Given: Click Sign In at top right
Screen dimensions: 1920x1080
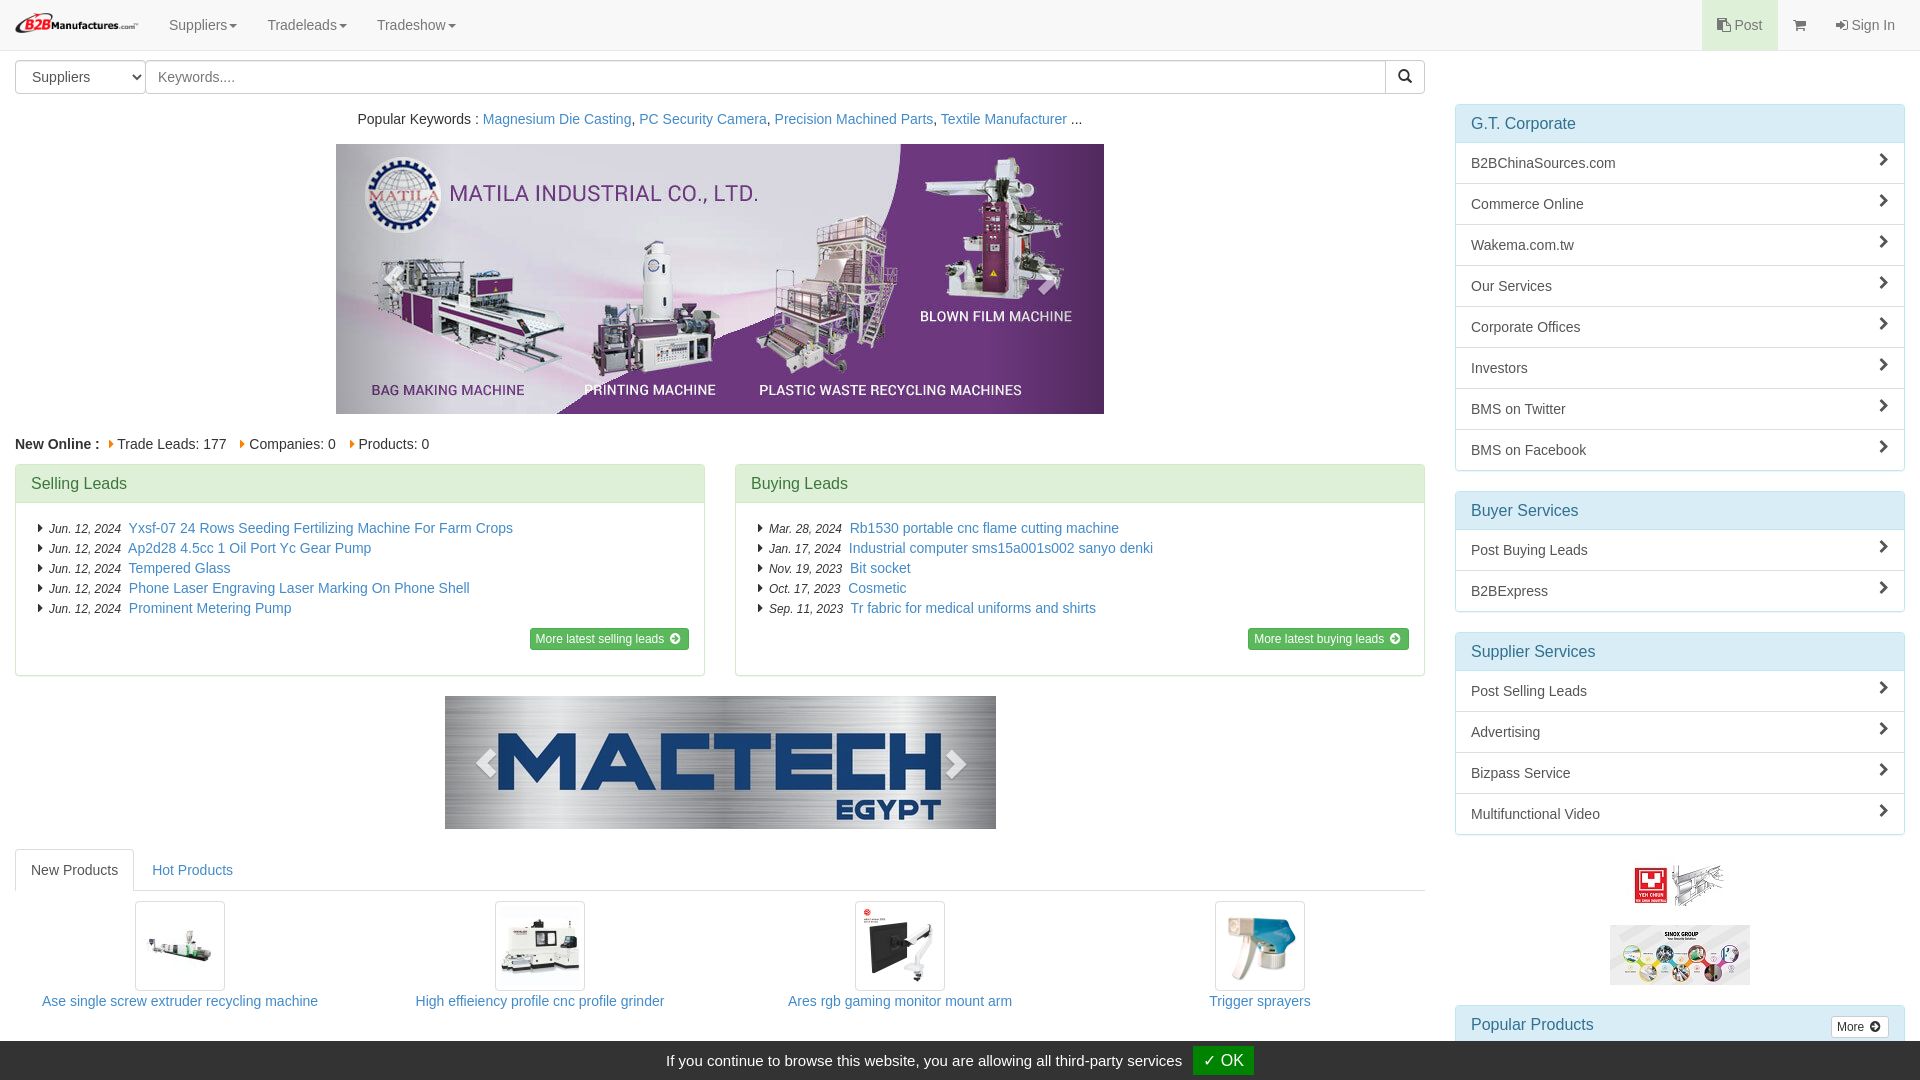Looking at the screenshot, I should (1865, 25).
